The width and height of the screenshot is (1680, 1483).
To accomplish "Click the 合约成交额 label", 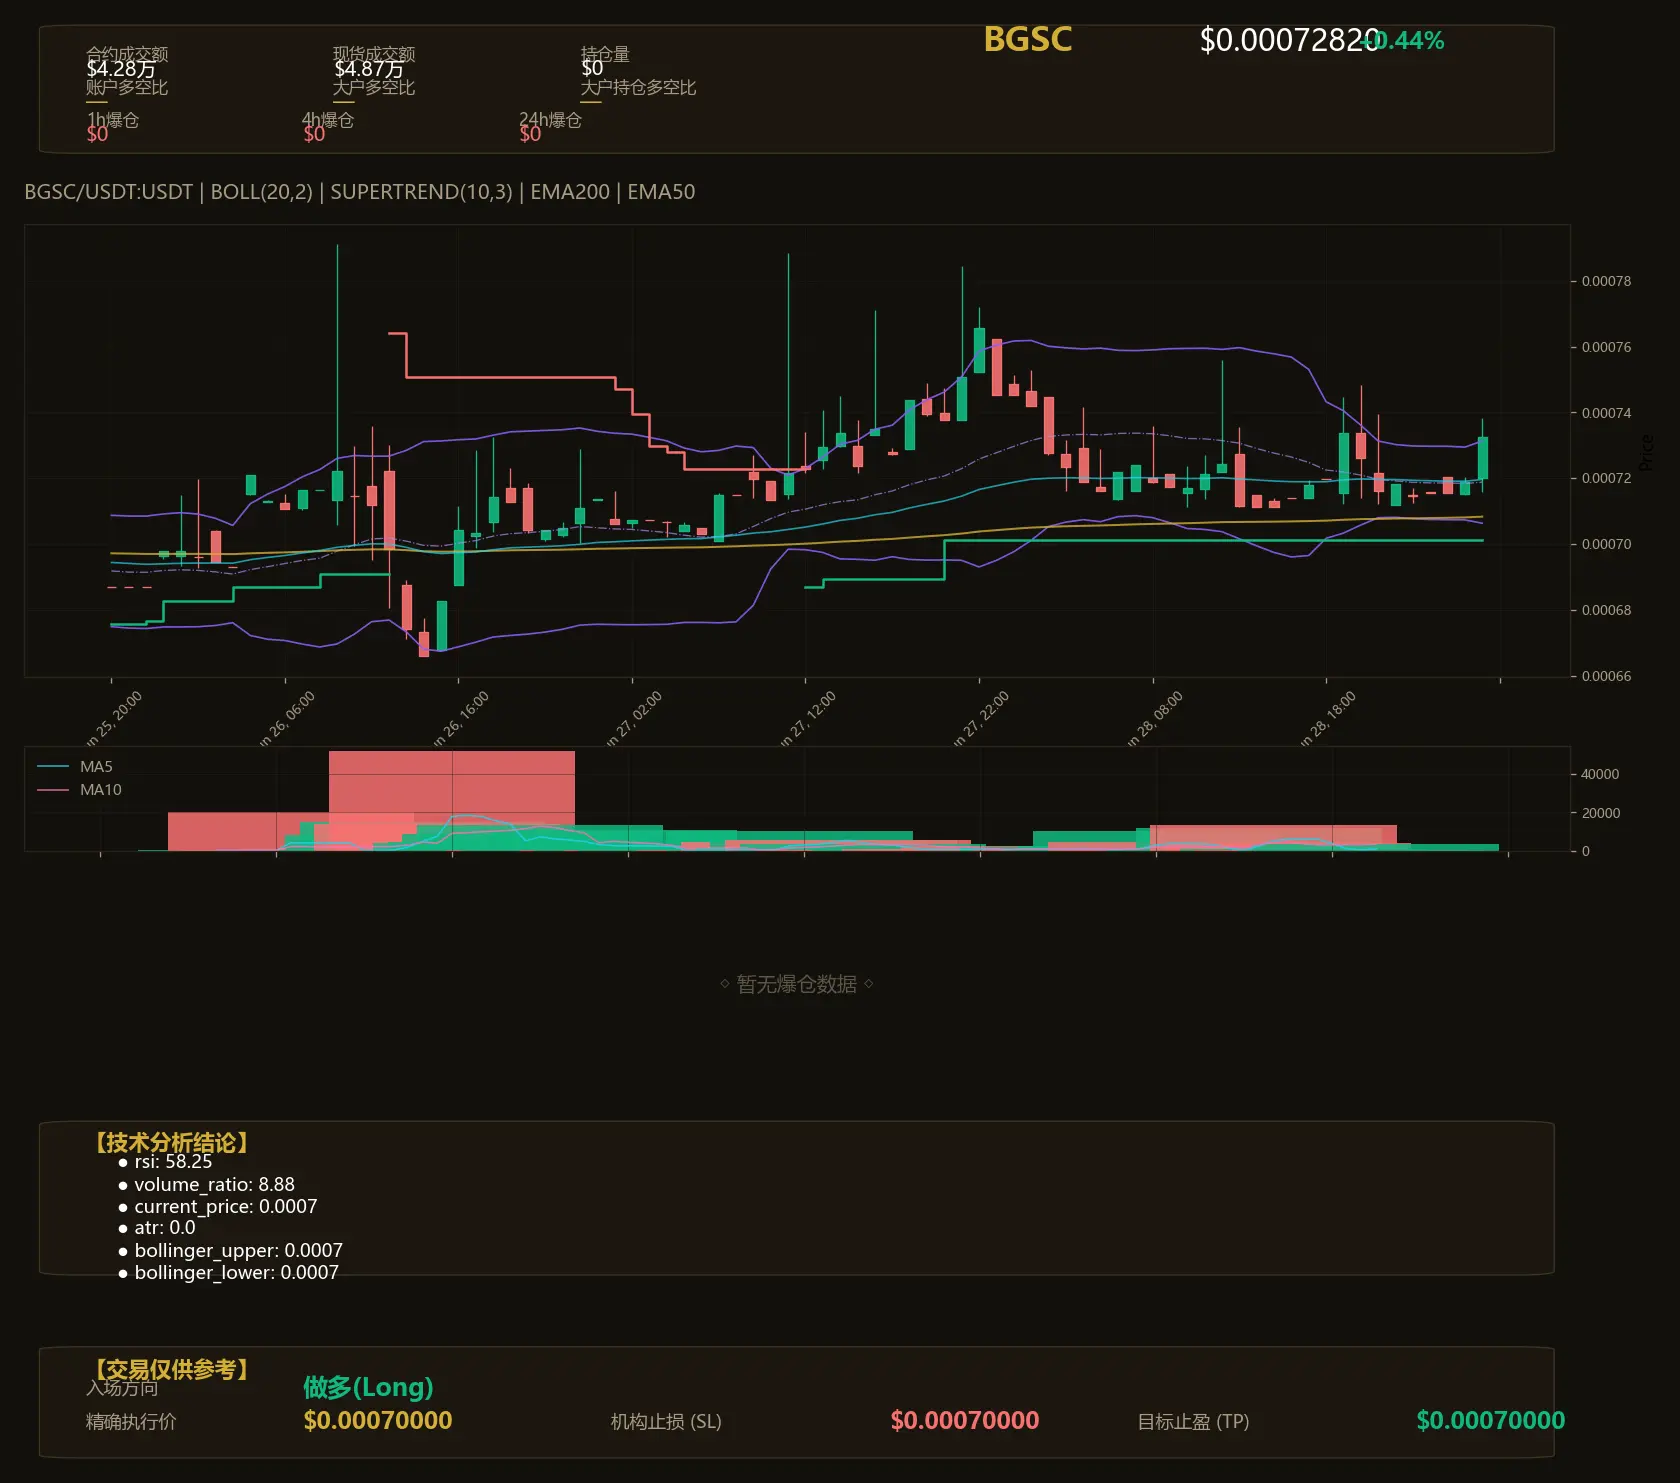I will point(127,54).
